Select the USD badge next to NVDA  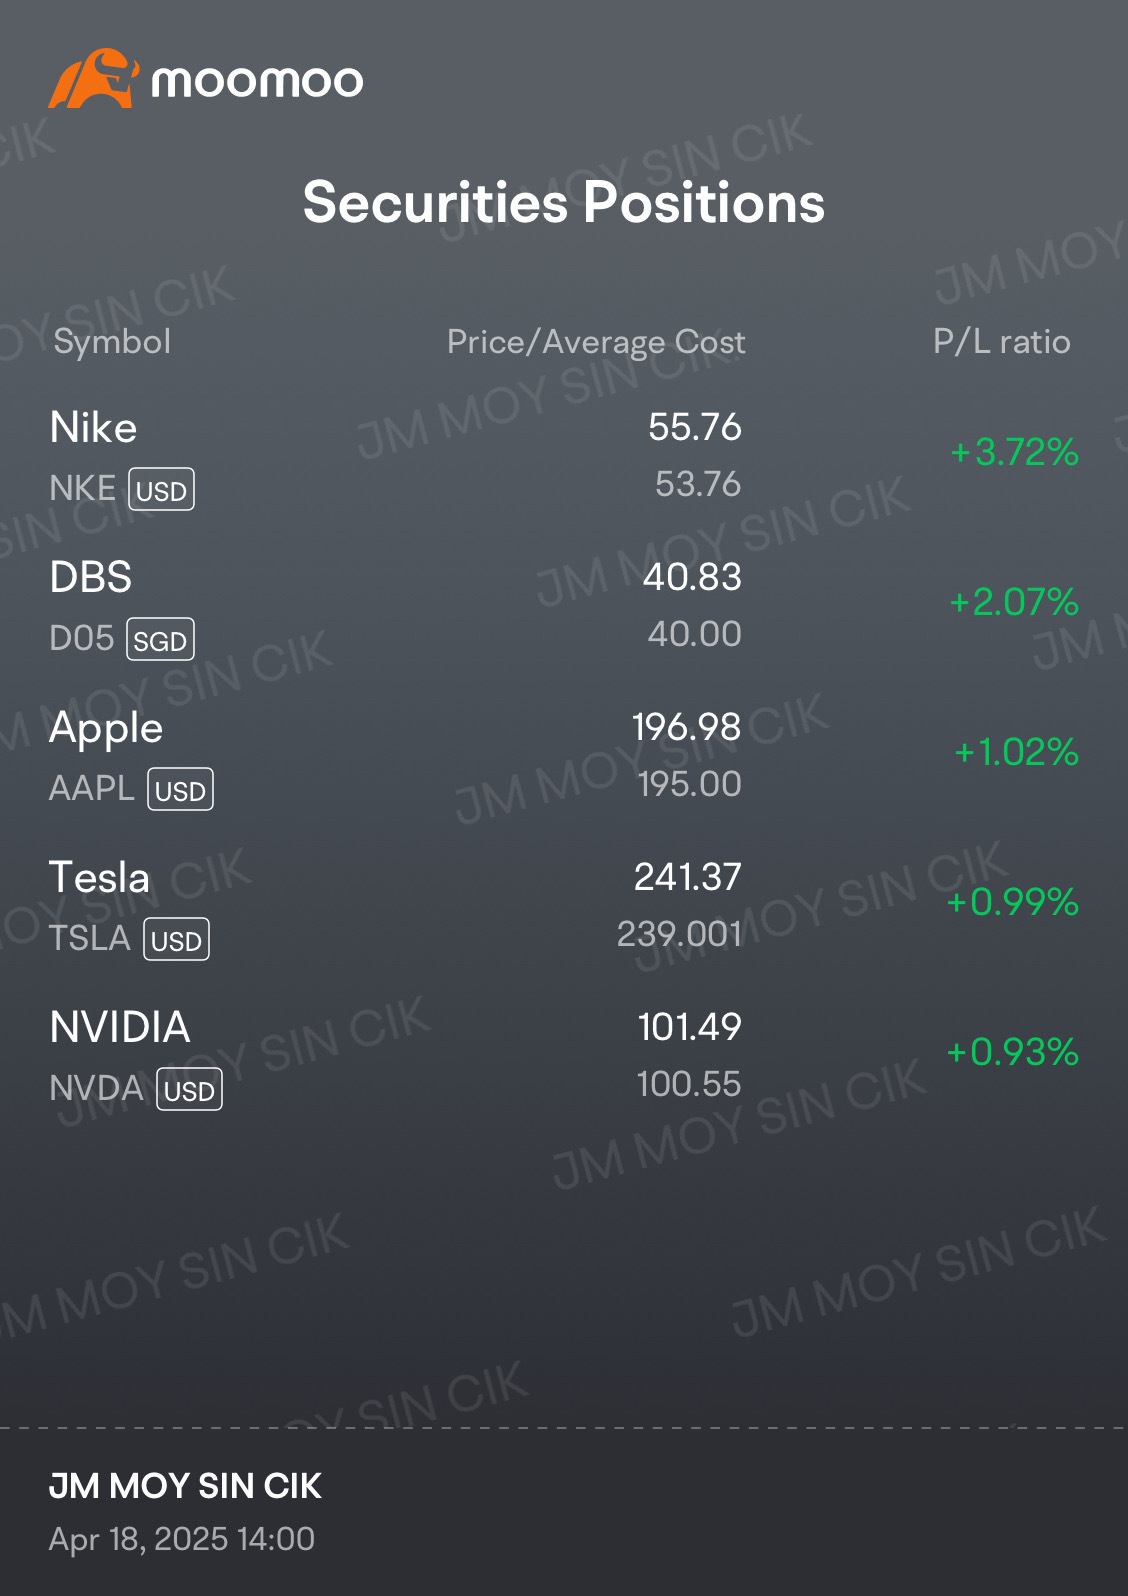[189, 1090]
